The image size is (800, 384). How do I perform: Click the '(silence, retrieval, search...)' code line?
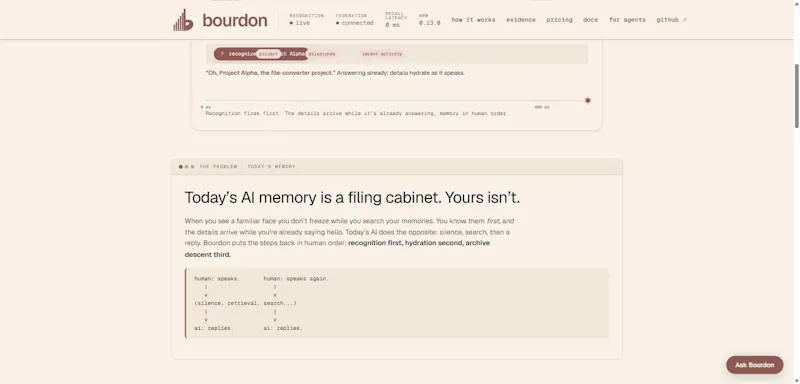(245, 303)
